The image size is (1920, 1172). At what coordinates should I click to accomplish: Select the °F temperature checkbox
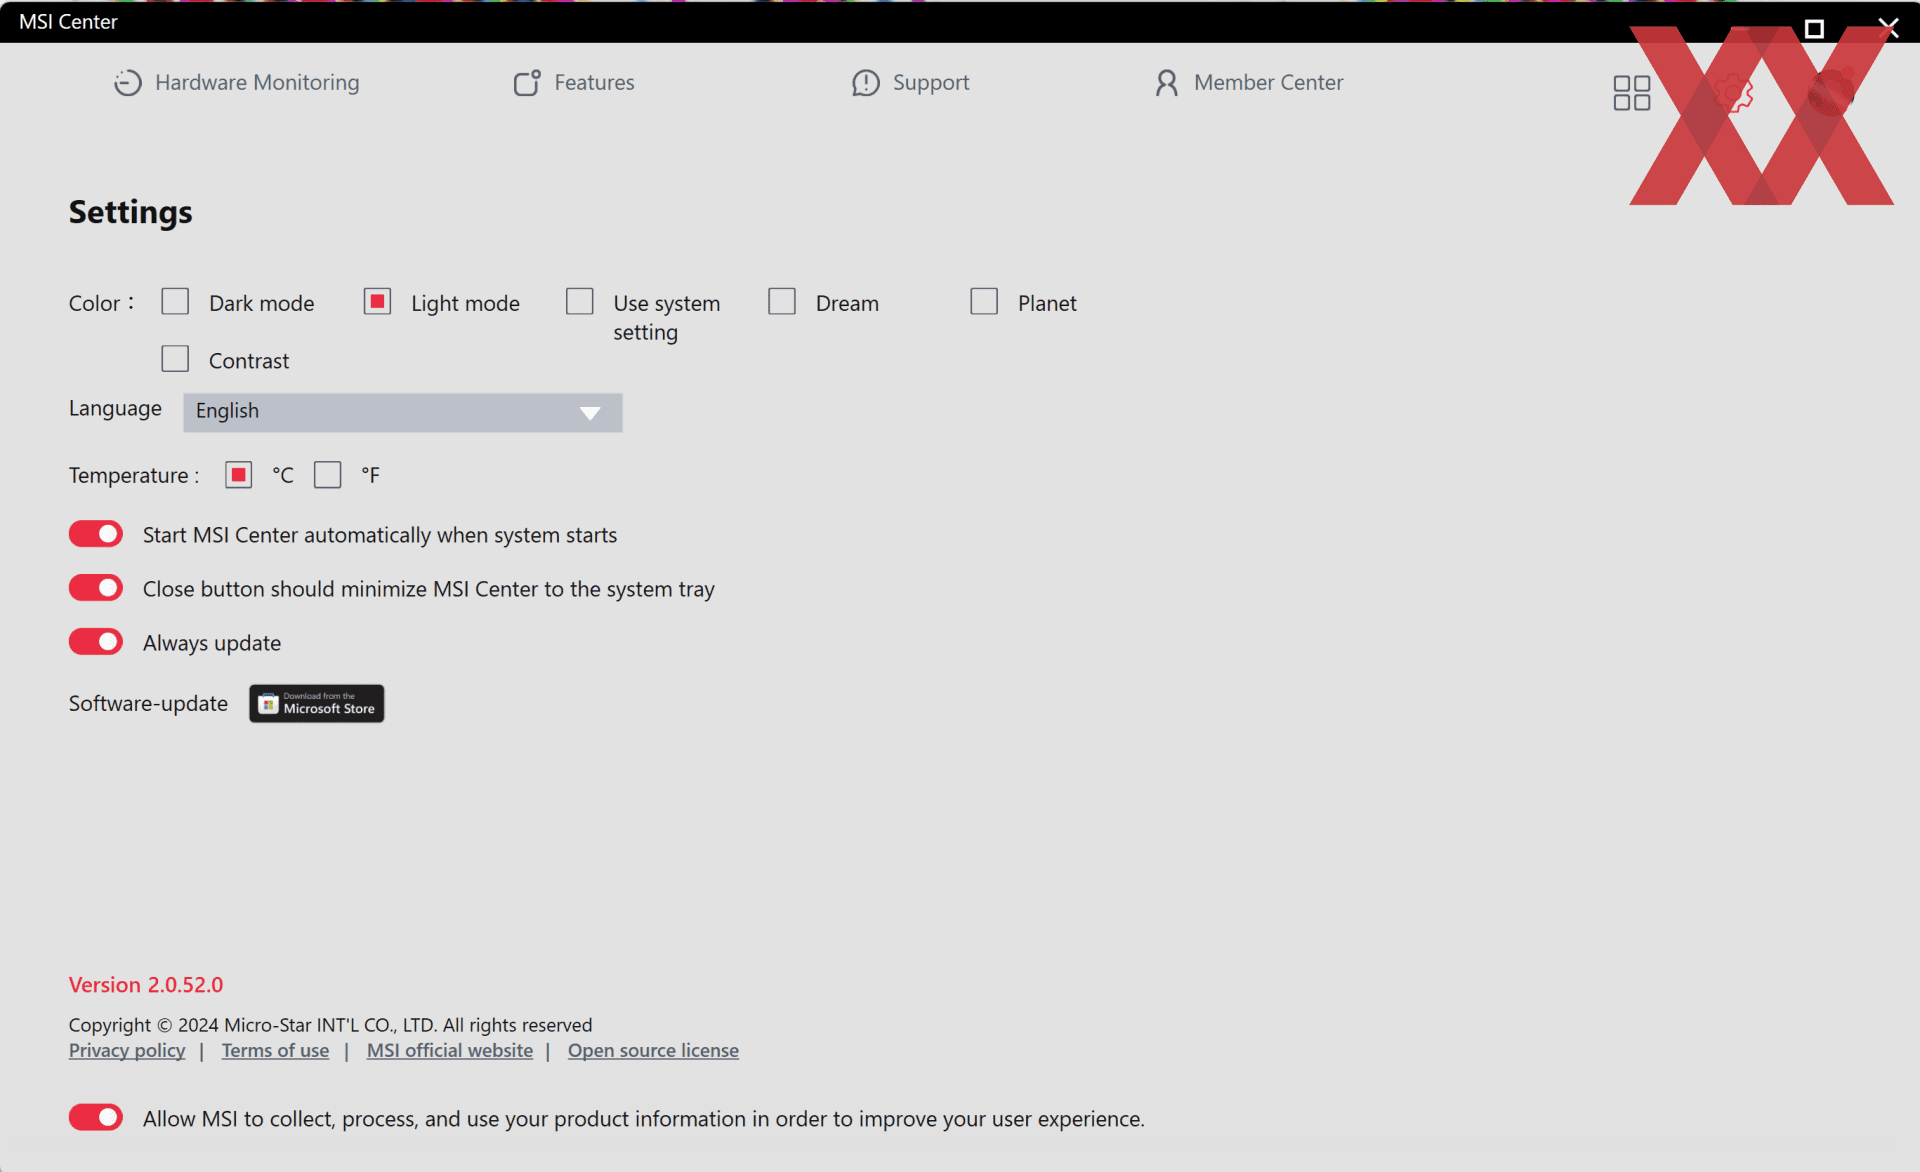coord(327,474)
